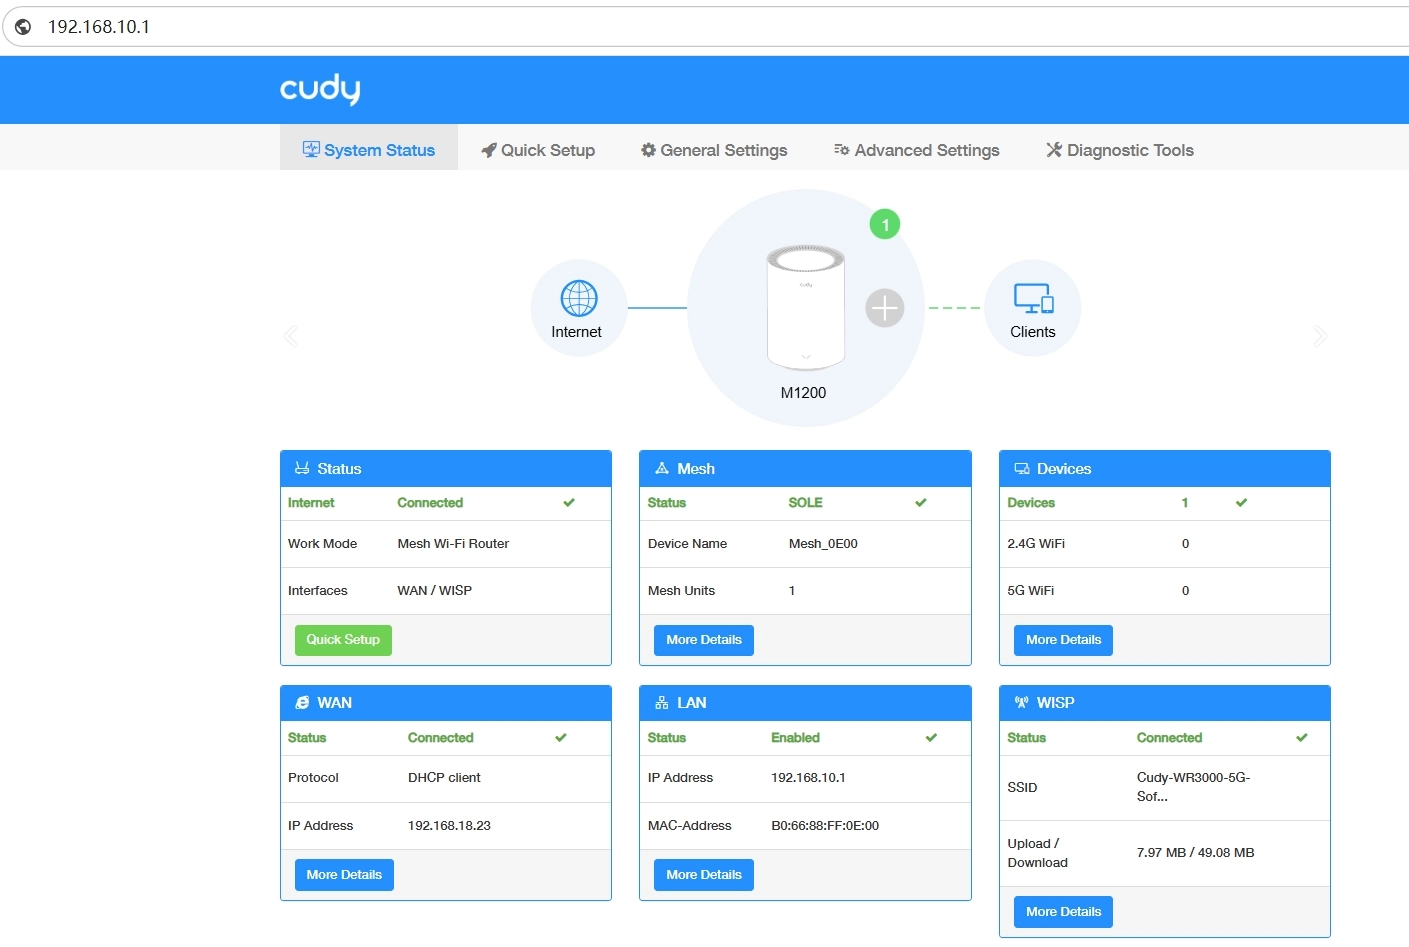Click the green badge showing 1

[885, 224]
